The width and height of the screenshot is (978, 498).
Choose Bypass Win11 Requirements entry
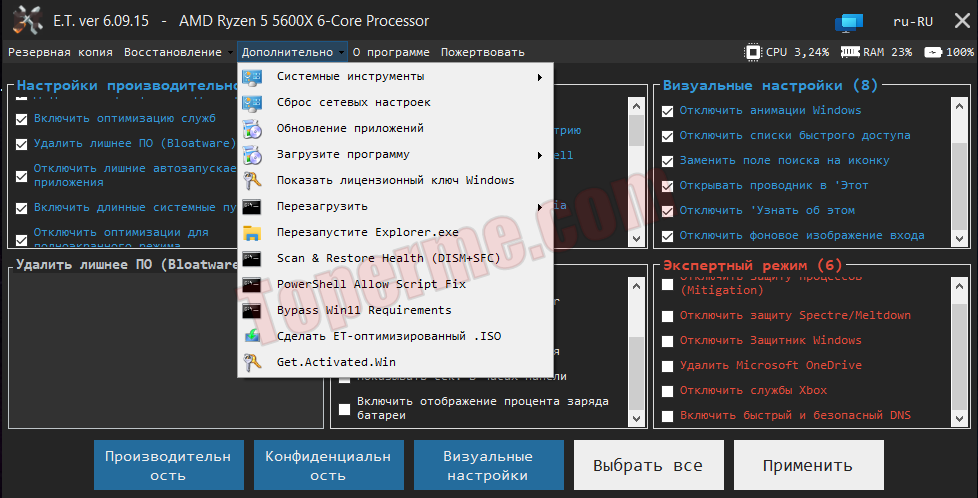pyautogui.click(x=395, y=310)
